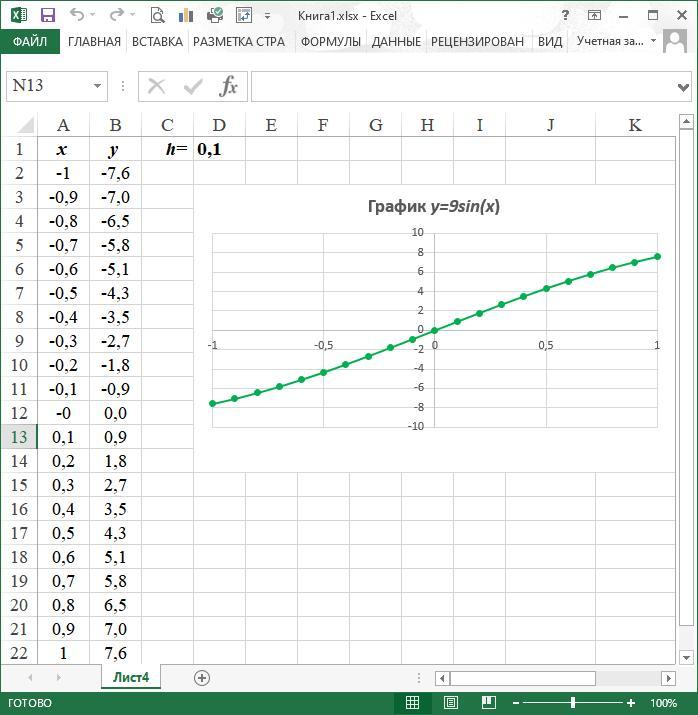
Task: Open Print Preview from the quick access toolbar
Action: click(x=157, y=16)
